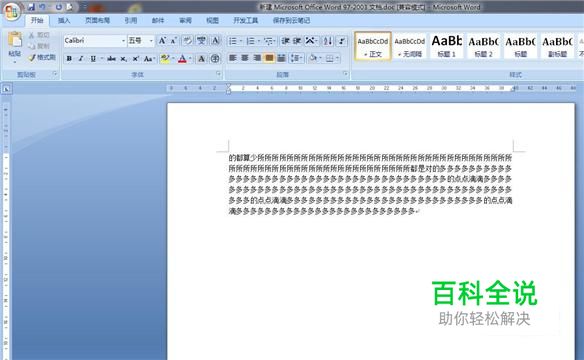584x360 pixels.
Task: Open the Calibri font name dropdown
Action: pos(123,41)
